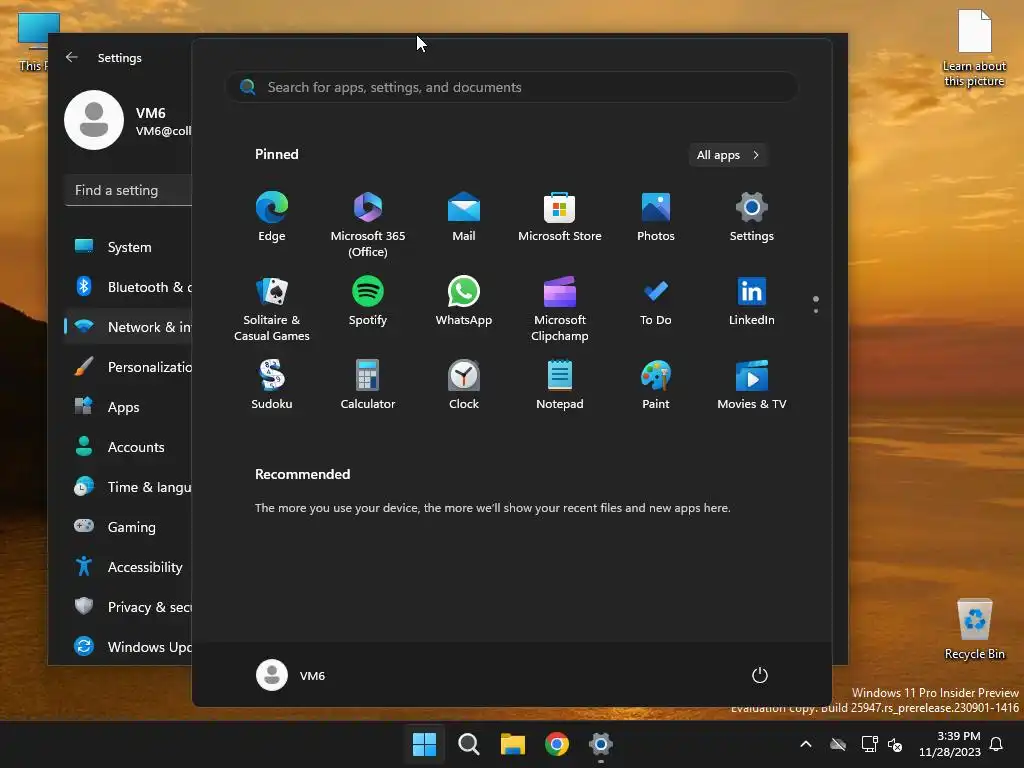
Task: Open Spotify from the Start menu
Action: point(368,301)
